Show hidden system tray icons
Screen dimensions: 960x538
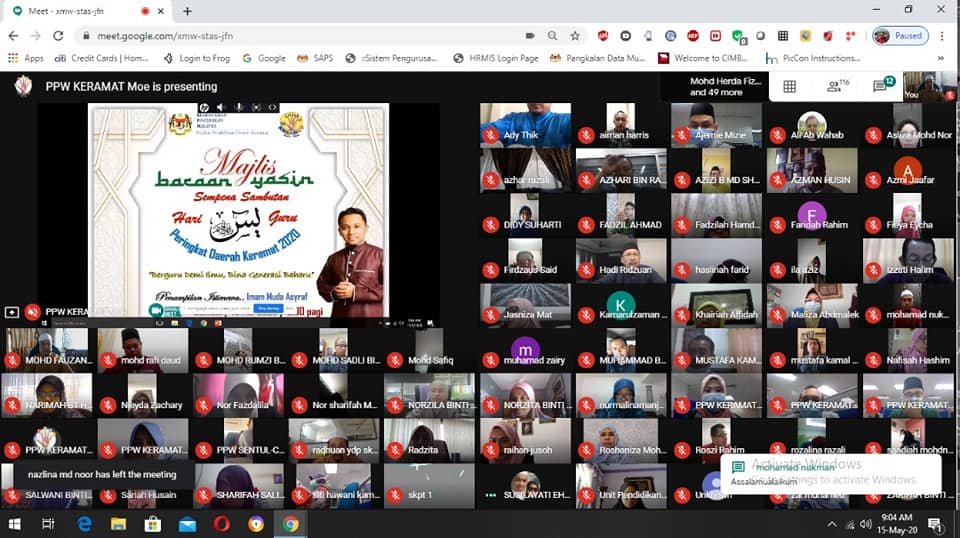(x=831, y=524)
